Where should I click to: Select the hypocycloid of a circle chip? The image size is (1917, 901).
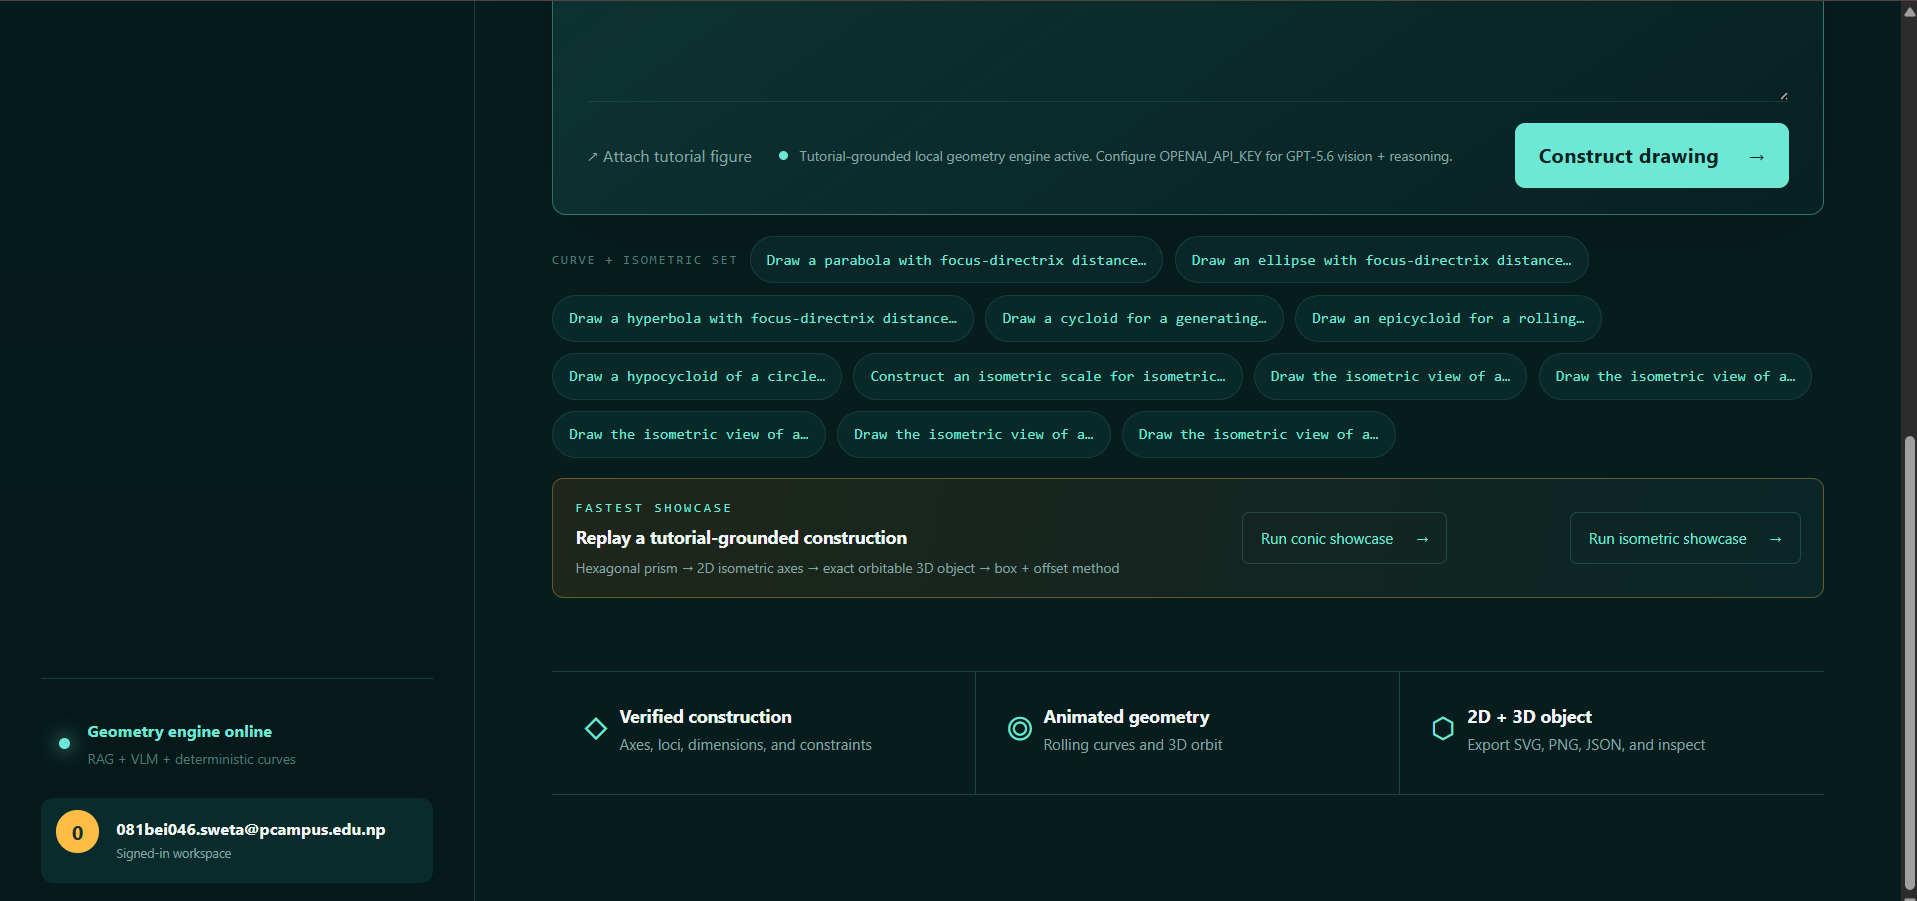697,376
